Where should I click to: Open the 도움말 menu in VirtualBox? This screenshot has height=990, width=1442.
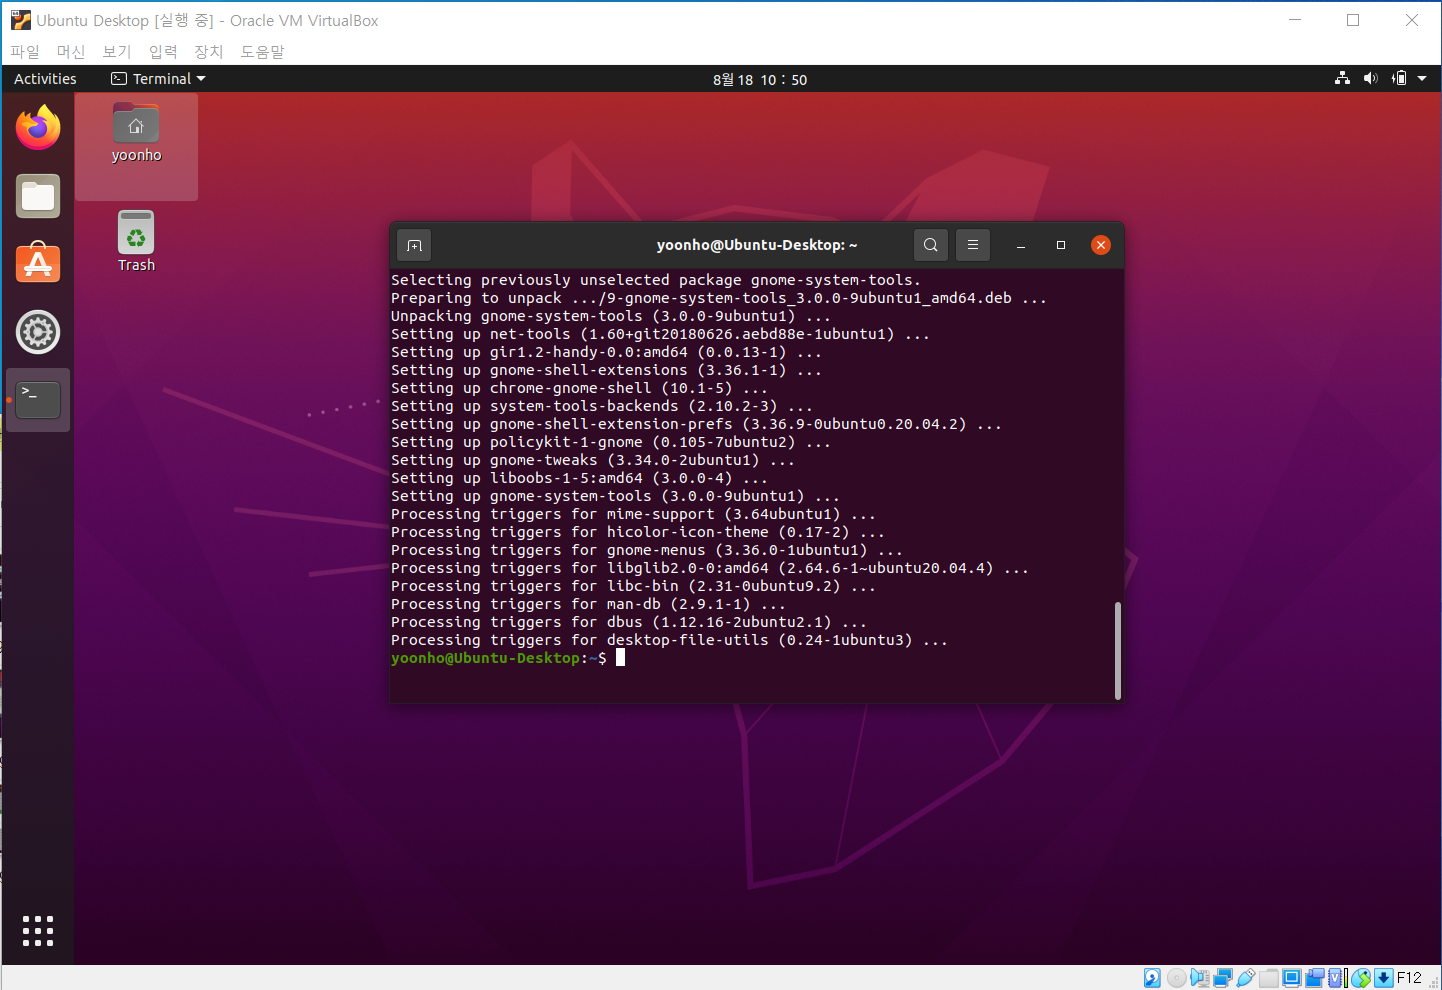pyautogui.click(x=262, y=51)
